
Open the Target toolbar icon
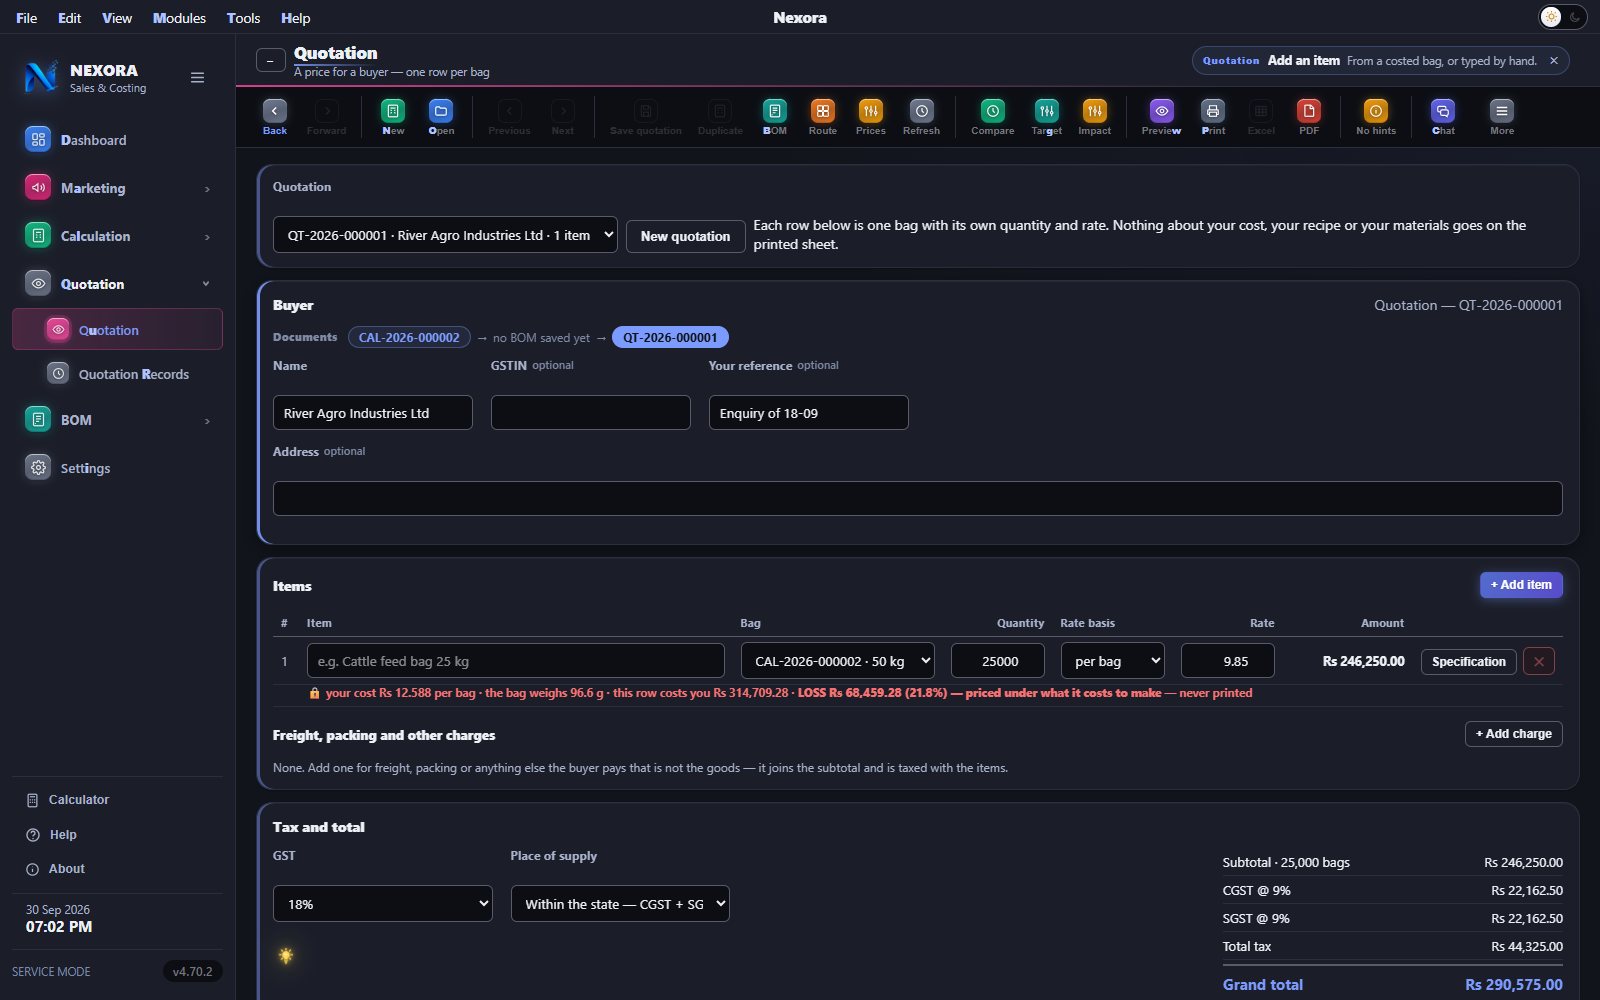click(1047, 111)
